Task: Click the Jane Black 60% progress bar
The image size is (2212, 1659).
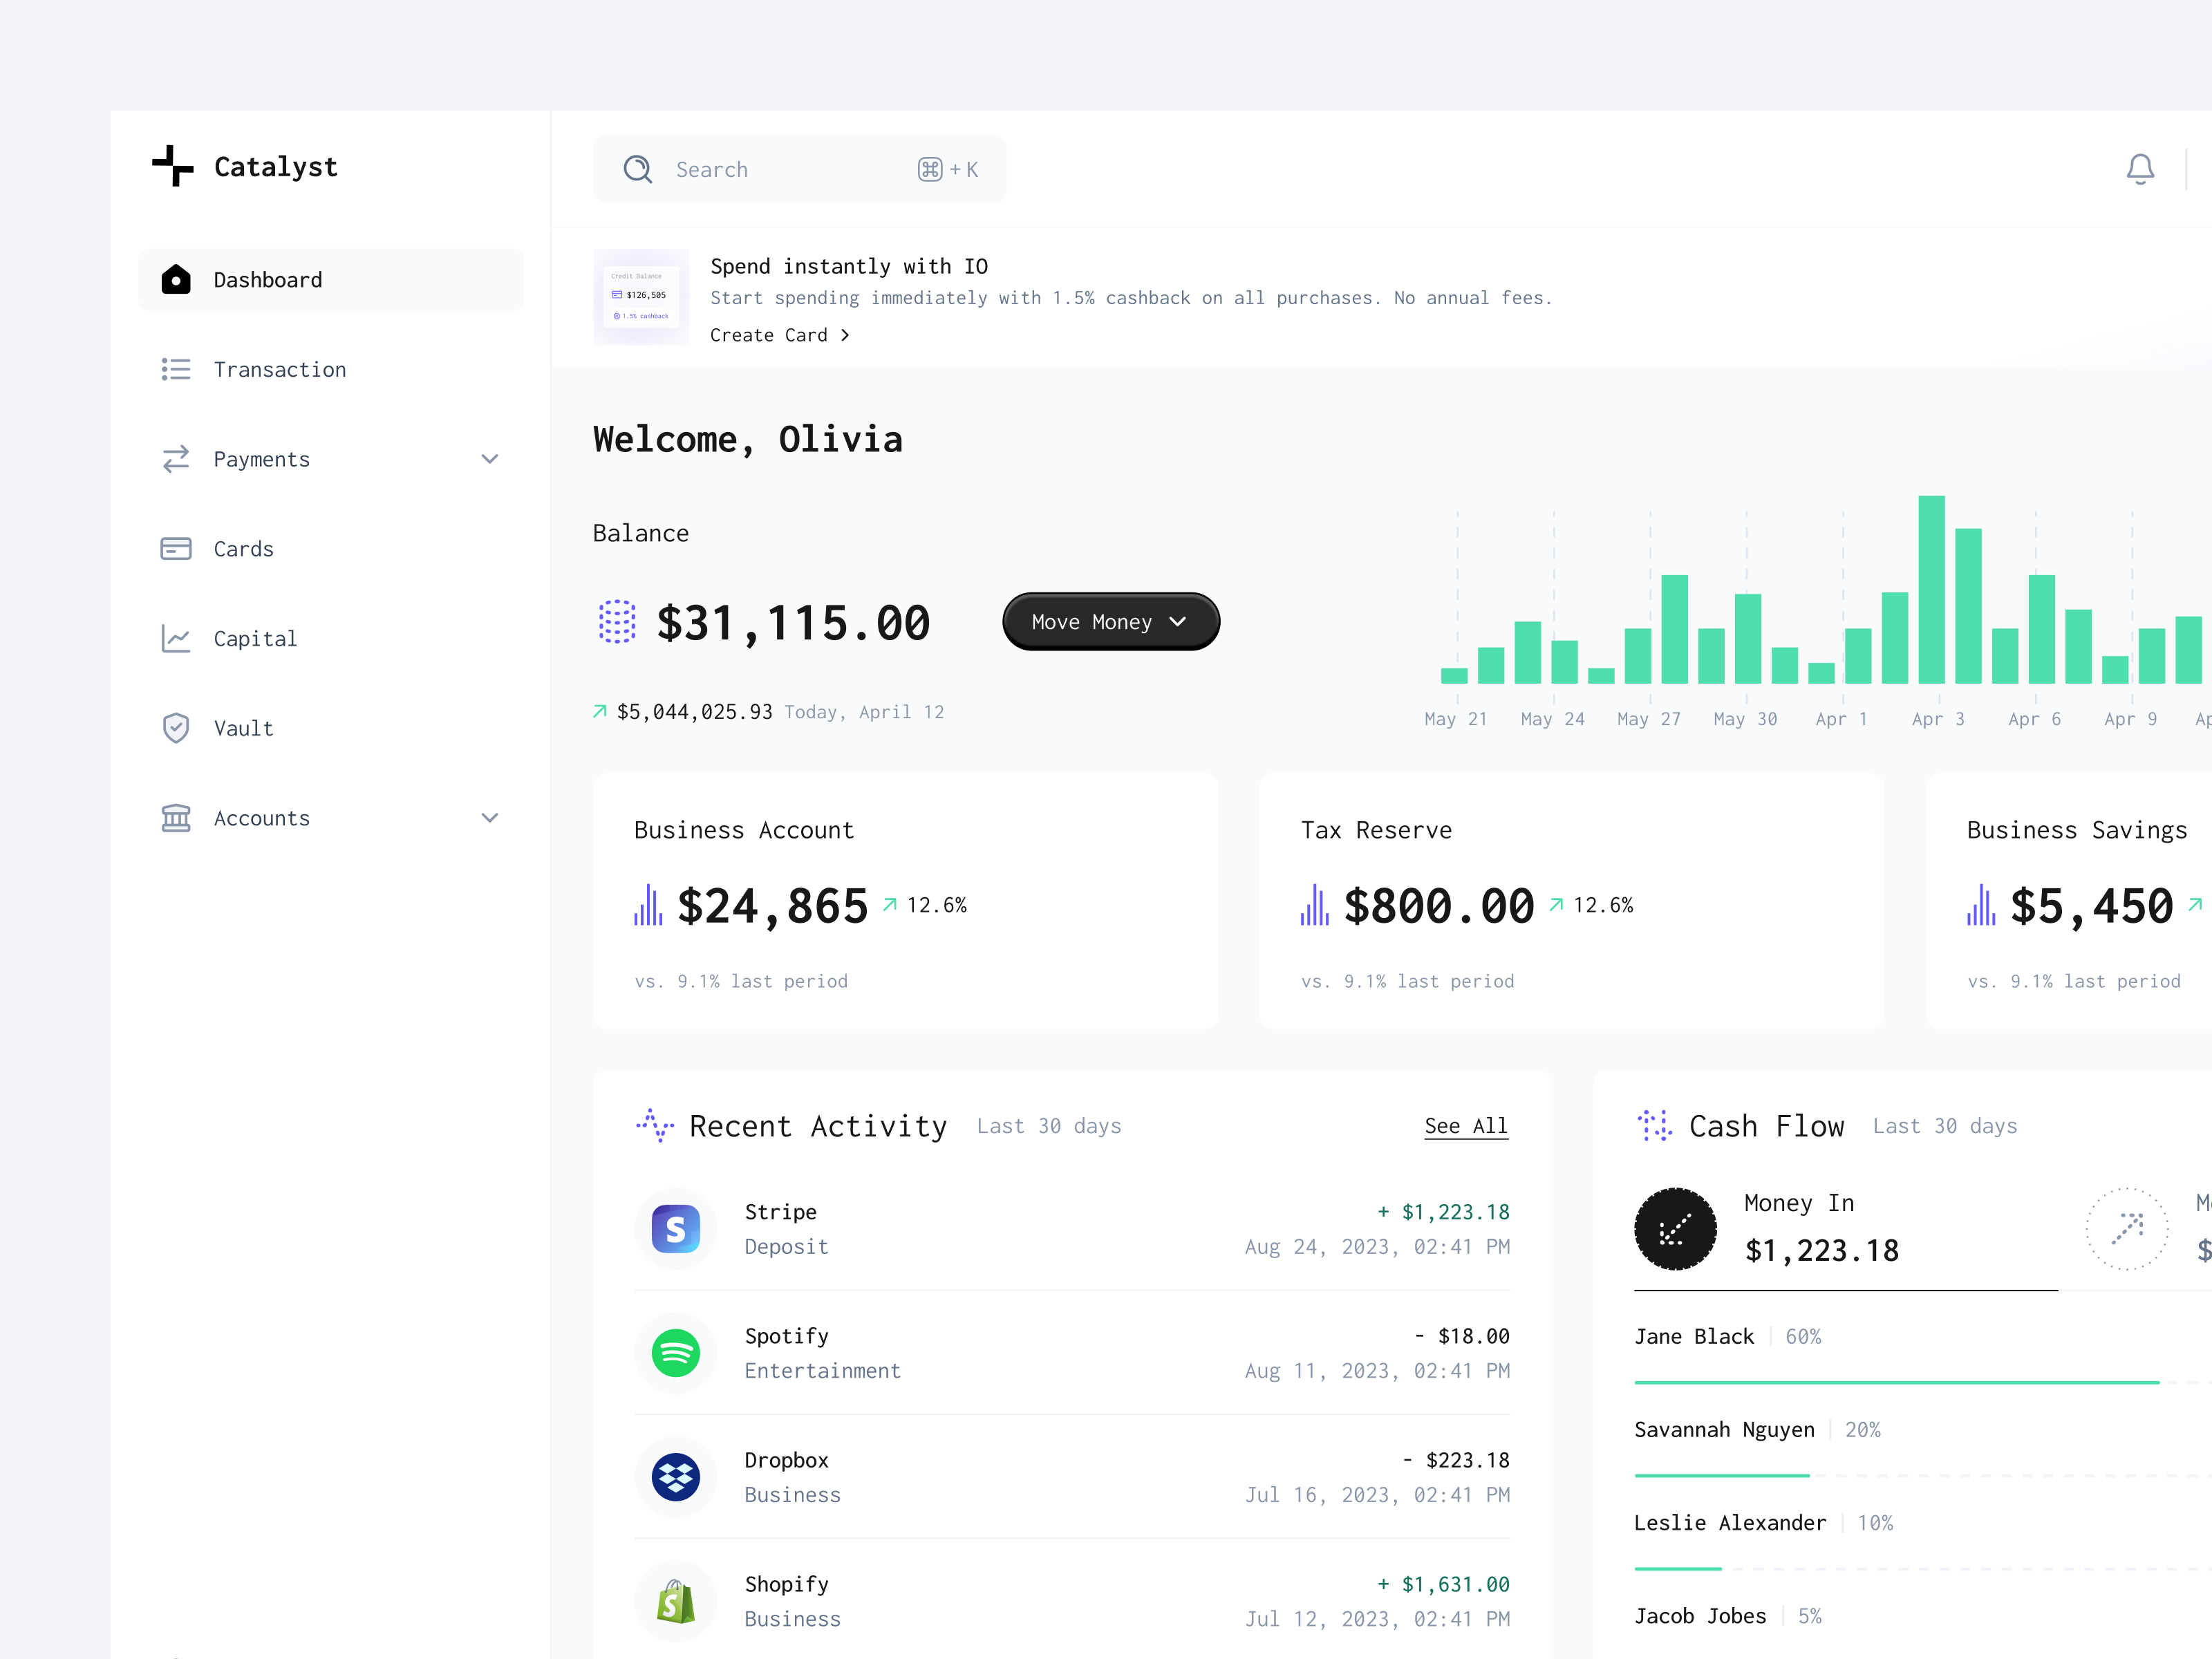Action: (x=1923, y=1382)
